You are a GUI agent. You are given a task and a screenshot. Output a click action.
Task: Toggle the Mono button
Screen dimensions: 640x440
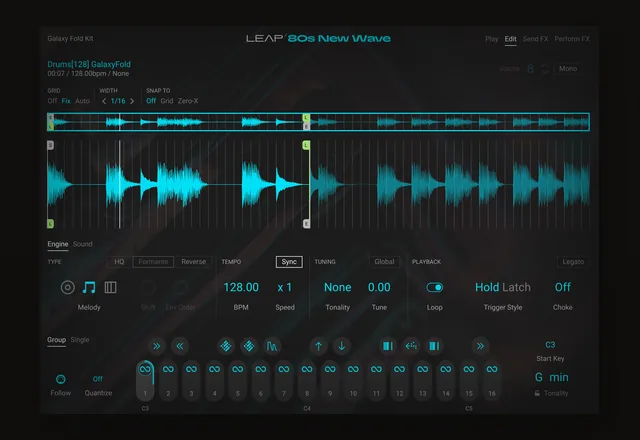tap(568, 69)
